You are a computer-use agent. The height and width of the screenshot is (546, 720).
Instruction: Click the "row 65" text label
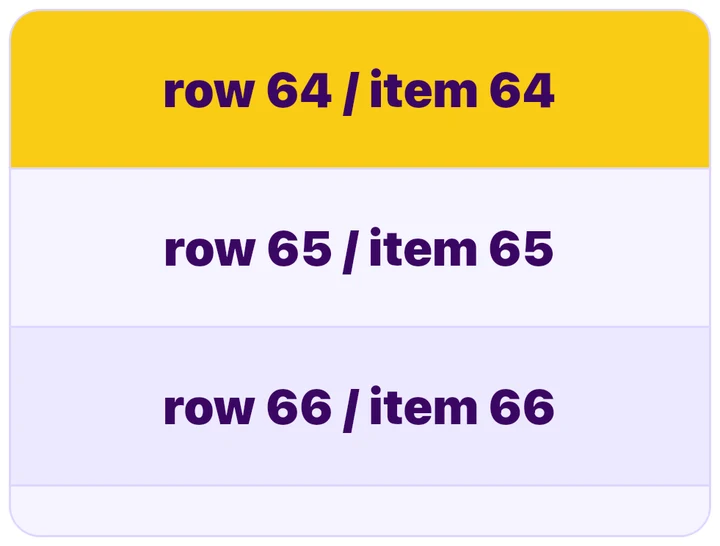(248, 248)
